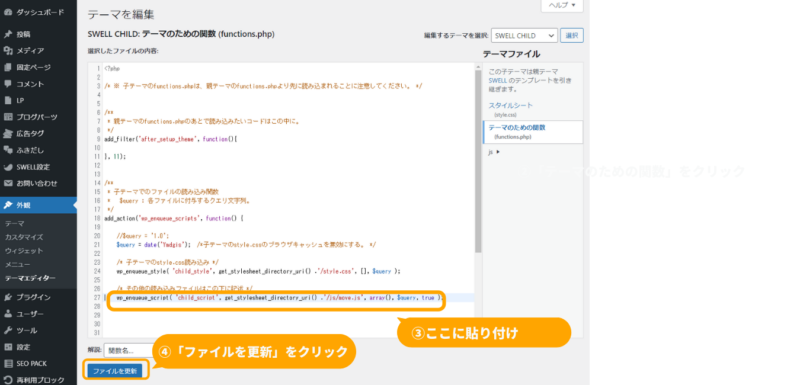
Task: Click the code editor vertical scrollbar
Action: pos(478,161)
